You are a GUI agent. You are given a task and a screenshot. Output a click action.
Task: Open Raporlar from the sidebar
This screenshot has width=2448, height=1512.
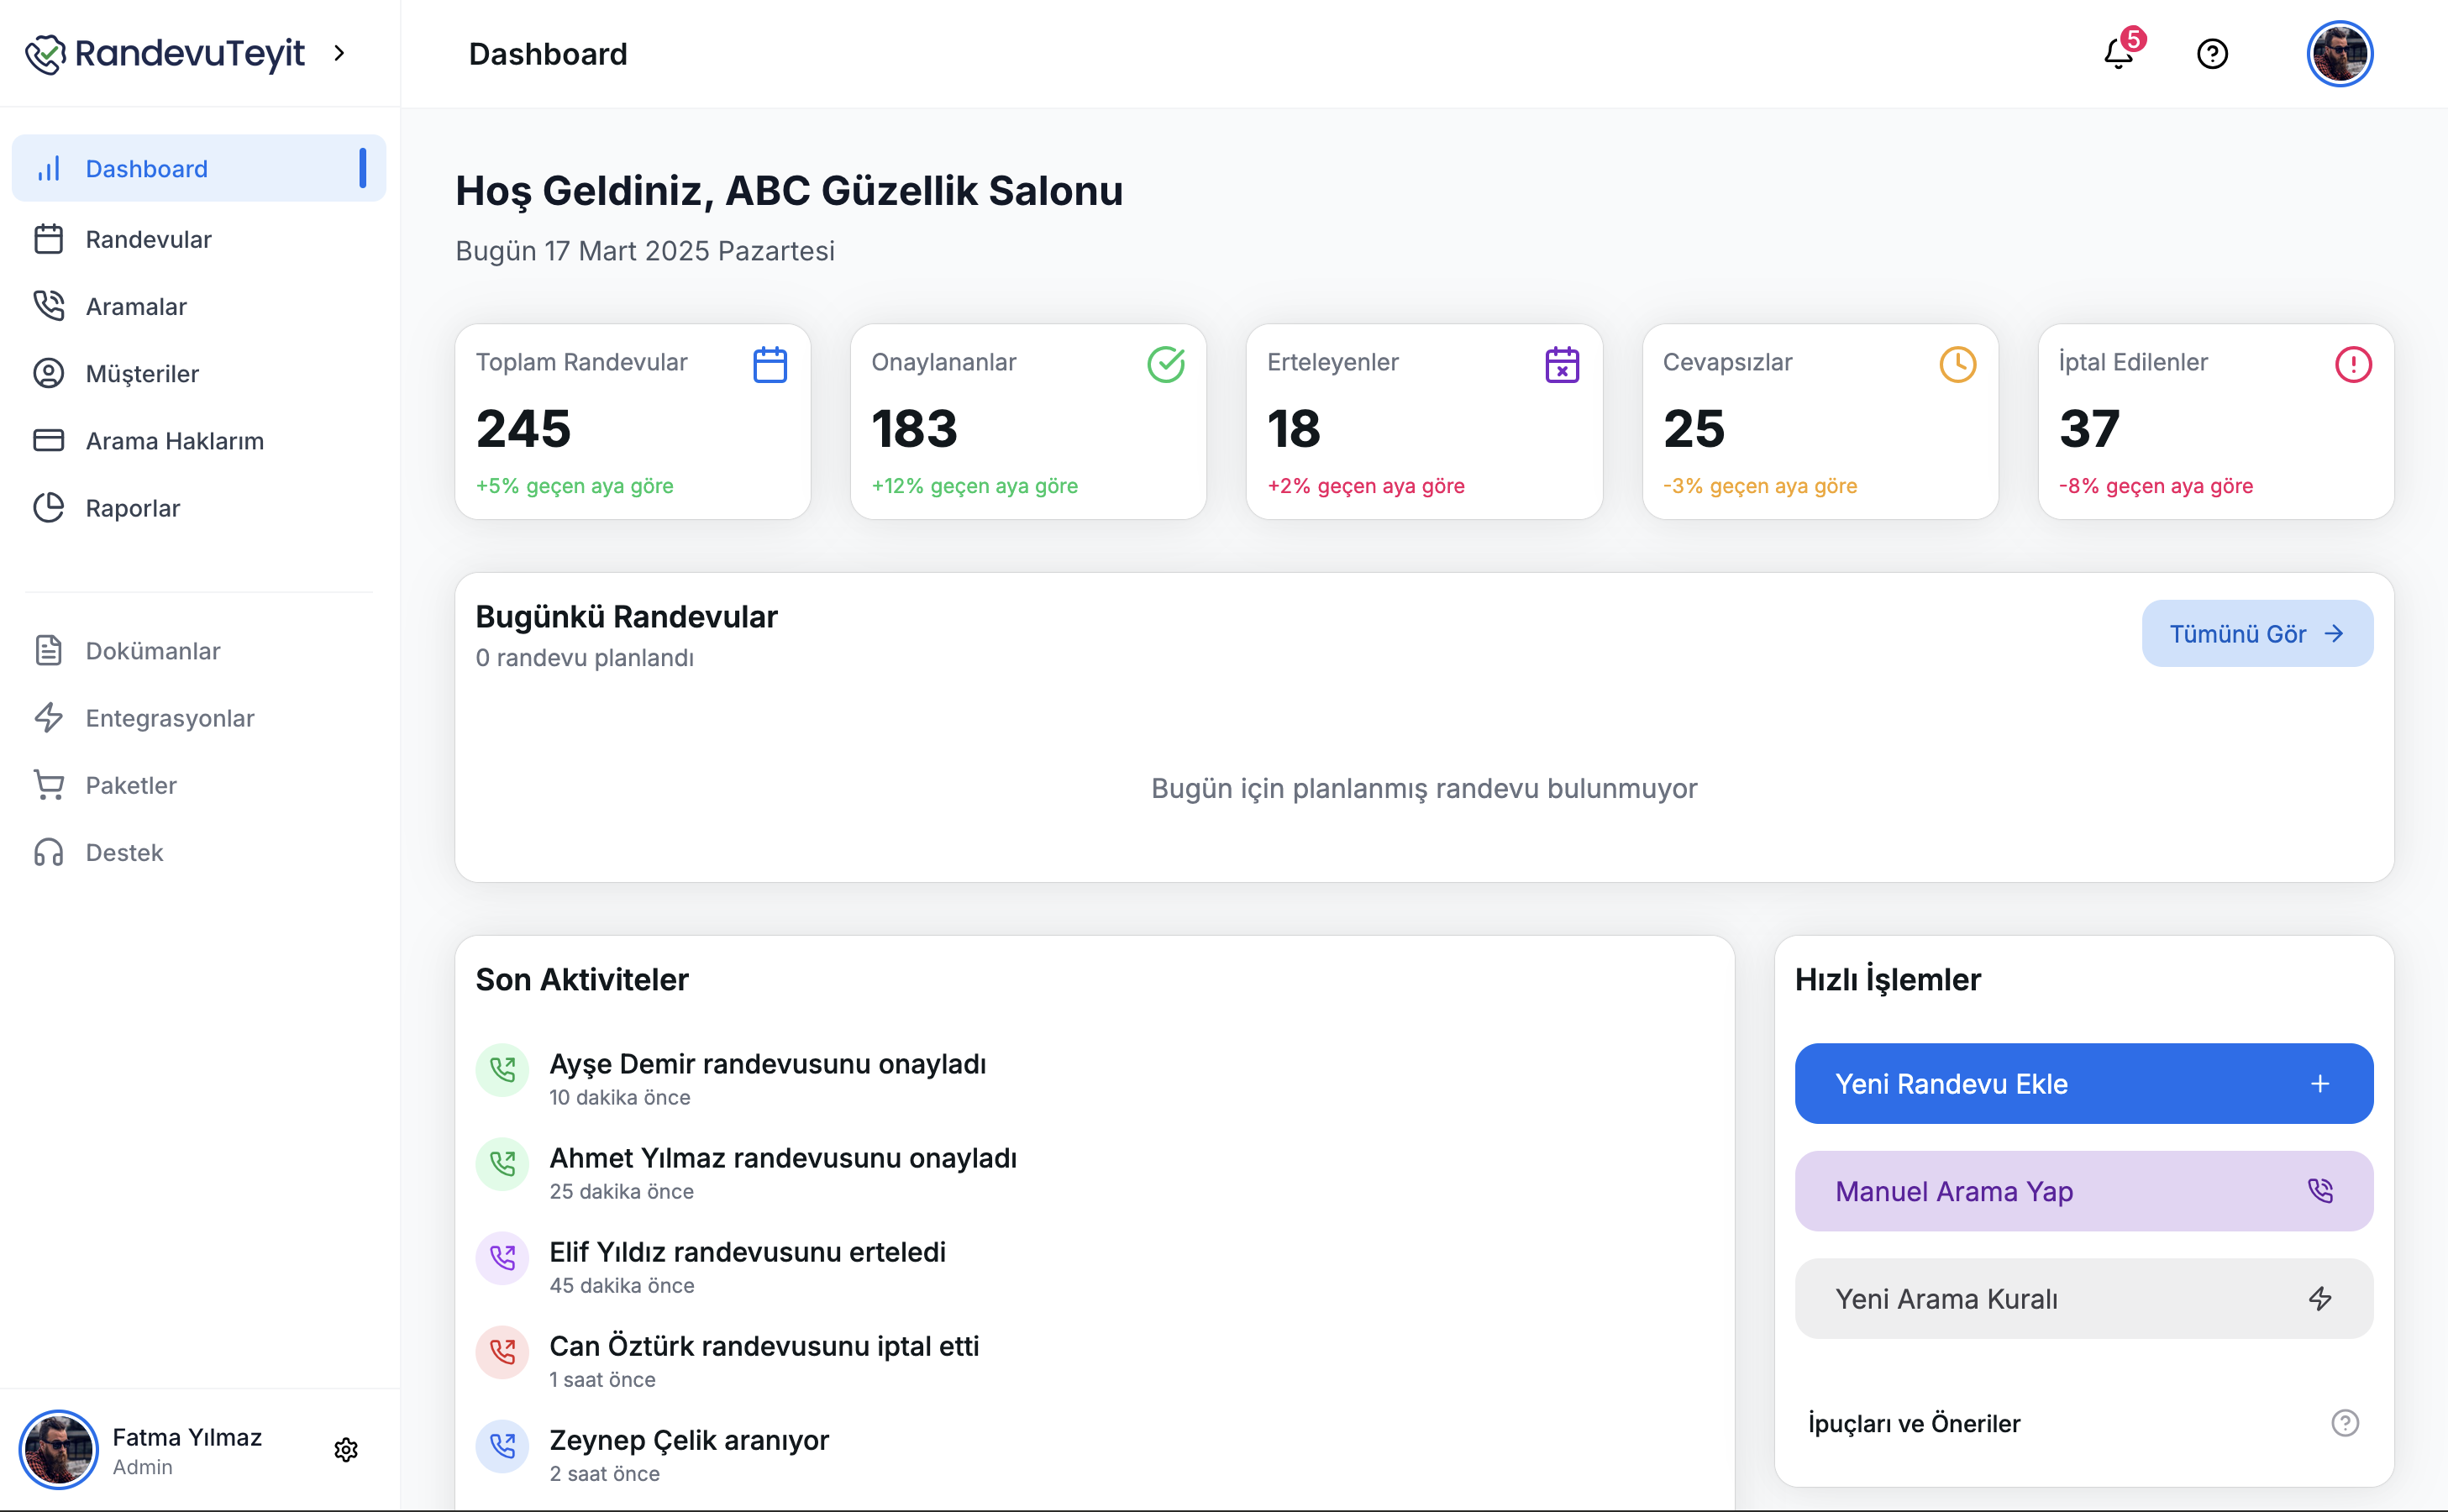[x=132, y=508]
